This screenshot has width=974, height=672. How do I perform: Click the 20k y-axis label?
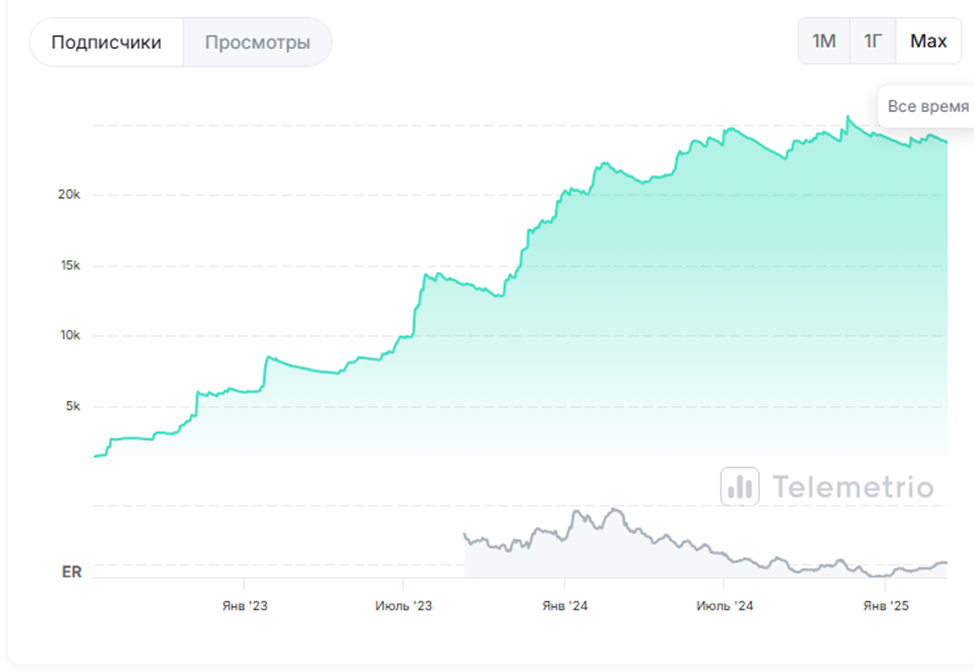point(69,194)
